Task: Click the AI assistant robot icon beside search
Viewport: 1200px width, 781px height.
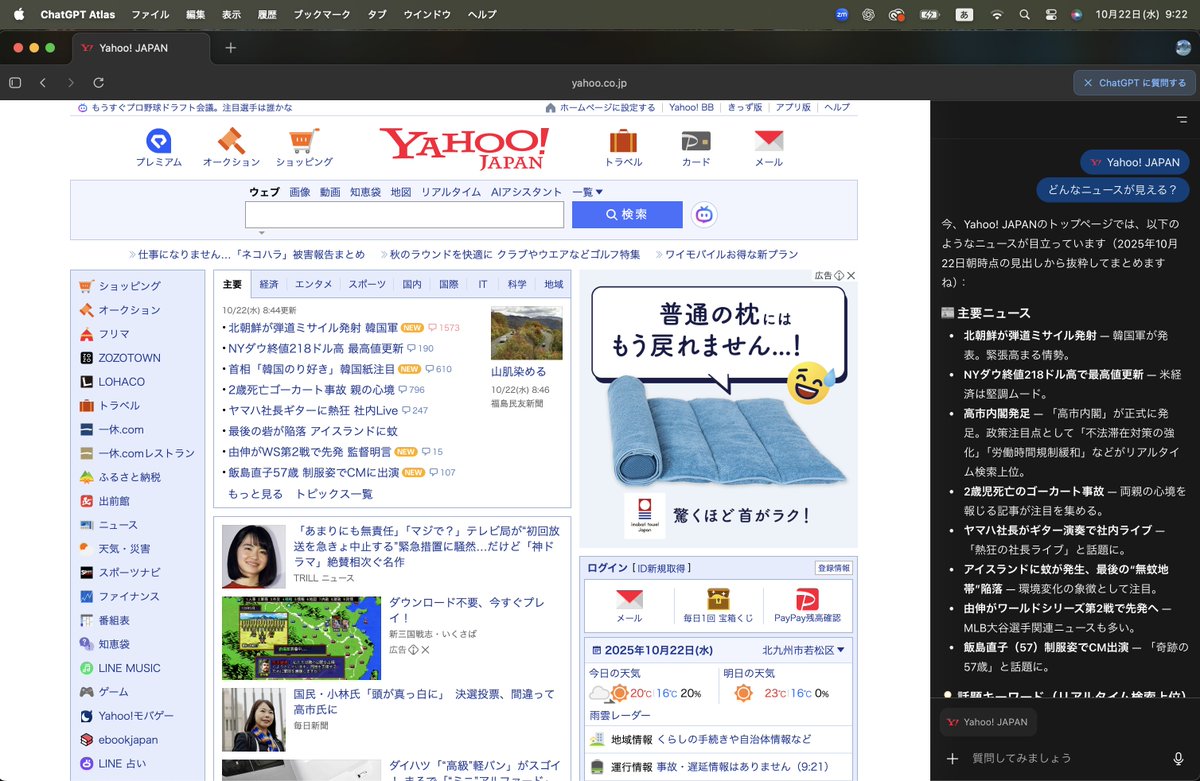Action: (x=704, y=214)
